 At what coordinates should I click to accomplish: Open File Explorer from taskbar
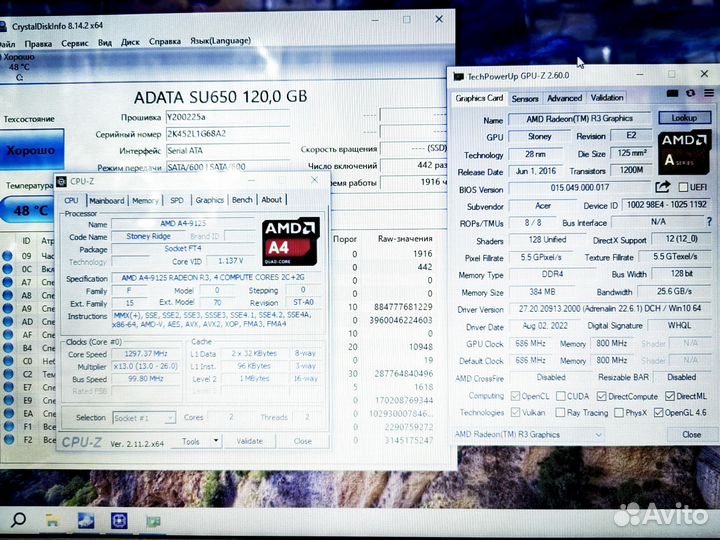point(52,521)
